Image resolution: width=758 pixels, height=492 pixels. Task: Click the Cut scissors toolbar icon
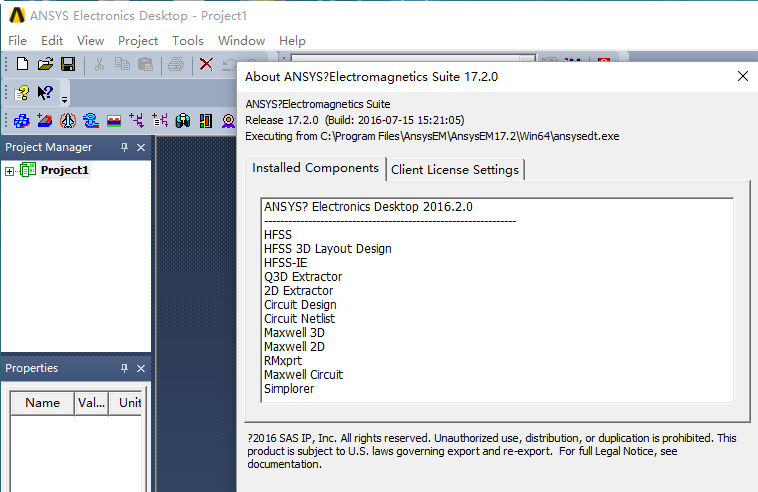point(99,64)
